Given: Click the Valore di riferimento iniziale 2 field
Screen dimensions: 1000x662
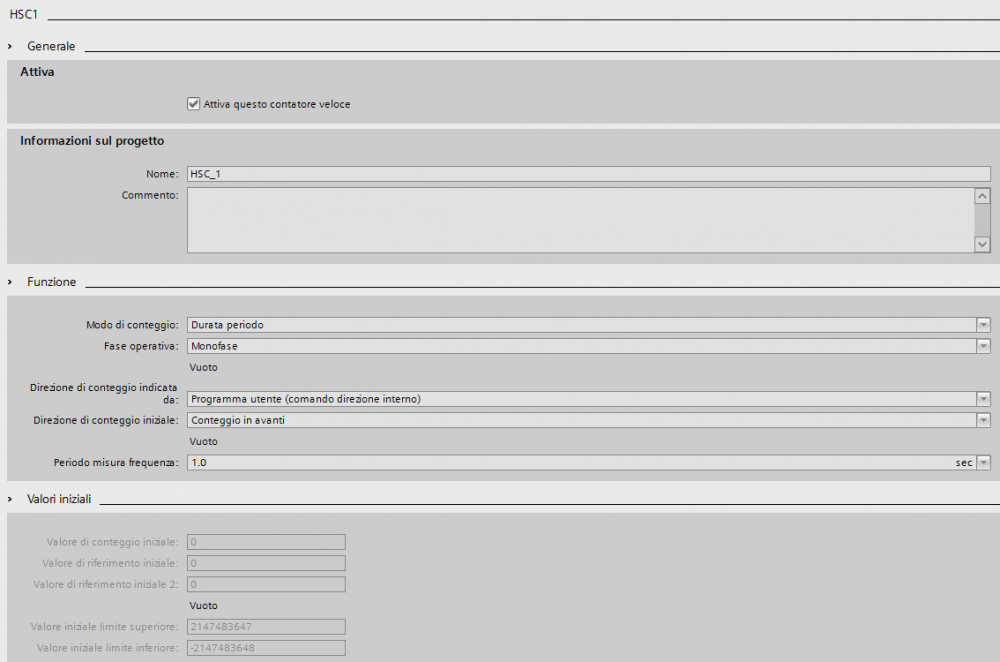Looking at the screenshot, I should (x=266, y=584).
